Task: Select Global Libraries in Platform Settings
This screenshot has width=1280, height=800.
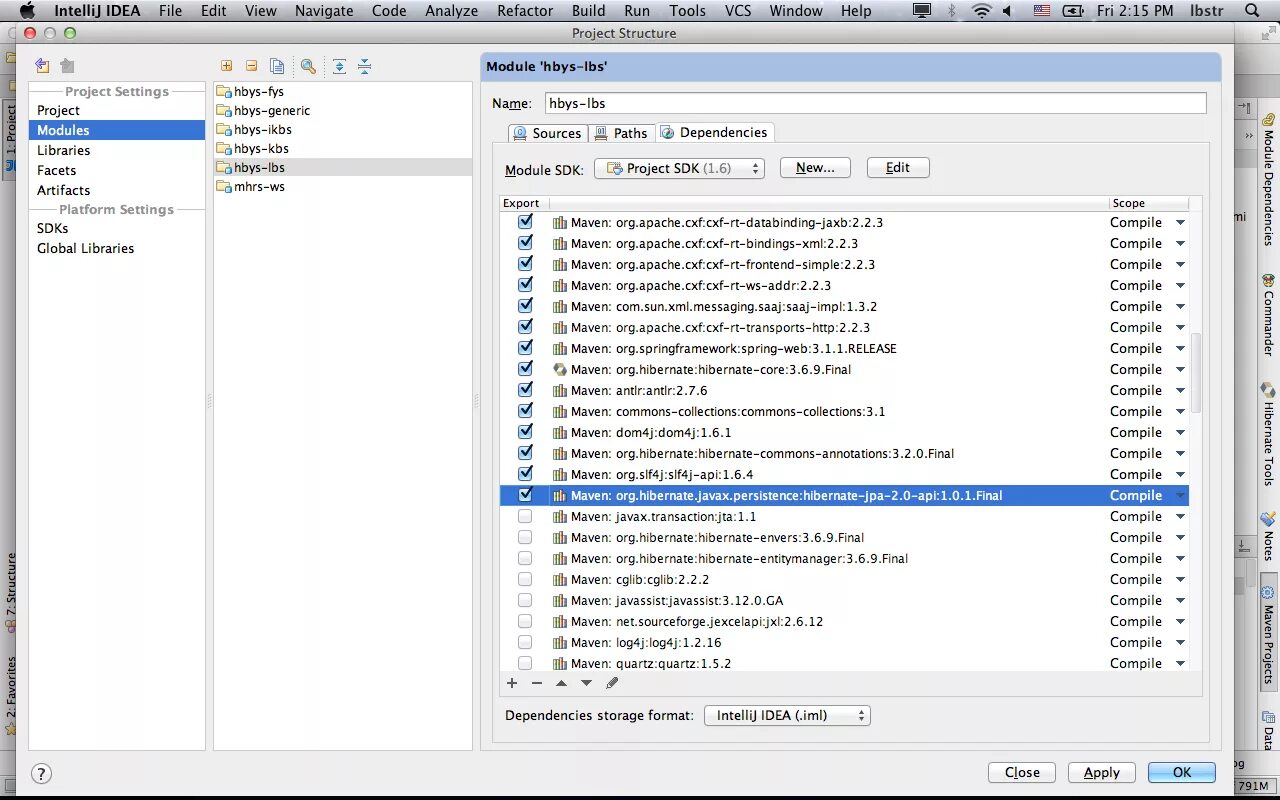Action: coord(116,248)
